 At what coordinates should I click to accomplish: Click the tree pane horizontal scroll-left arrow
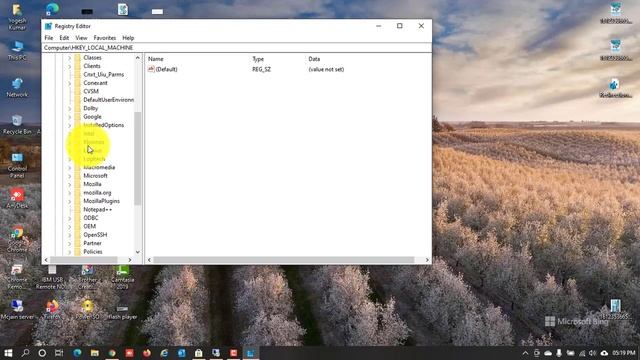point(46,260)
